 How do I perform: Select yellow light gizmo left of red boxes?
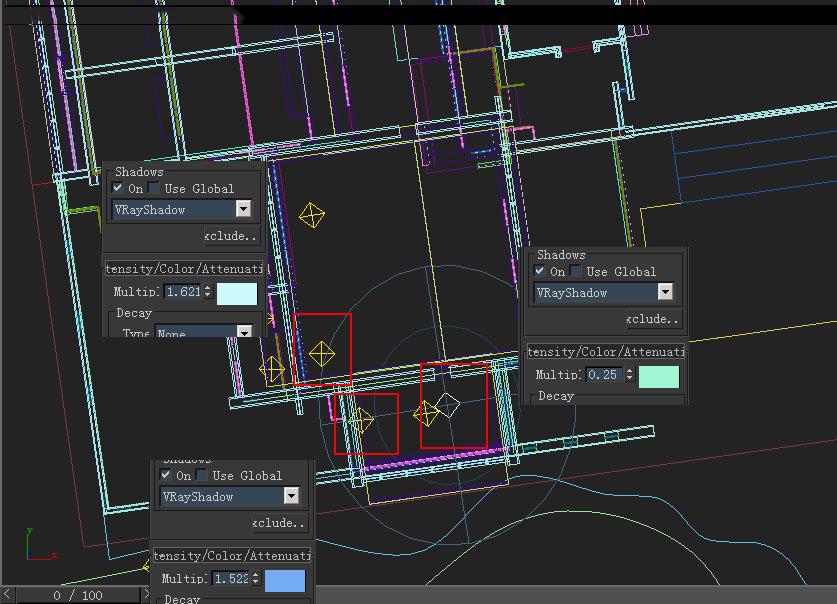272,369
